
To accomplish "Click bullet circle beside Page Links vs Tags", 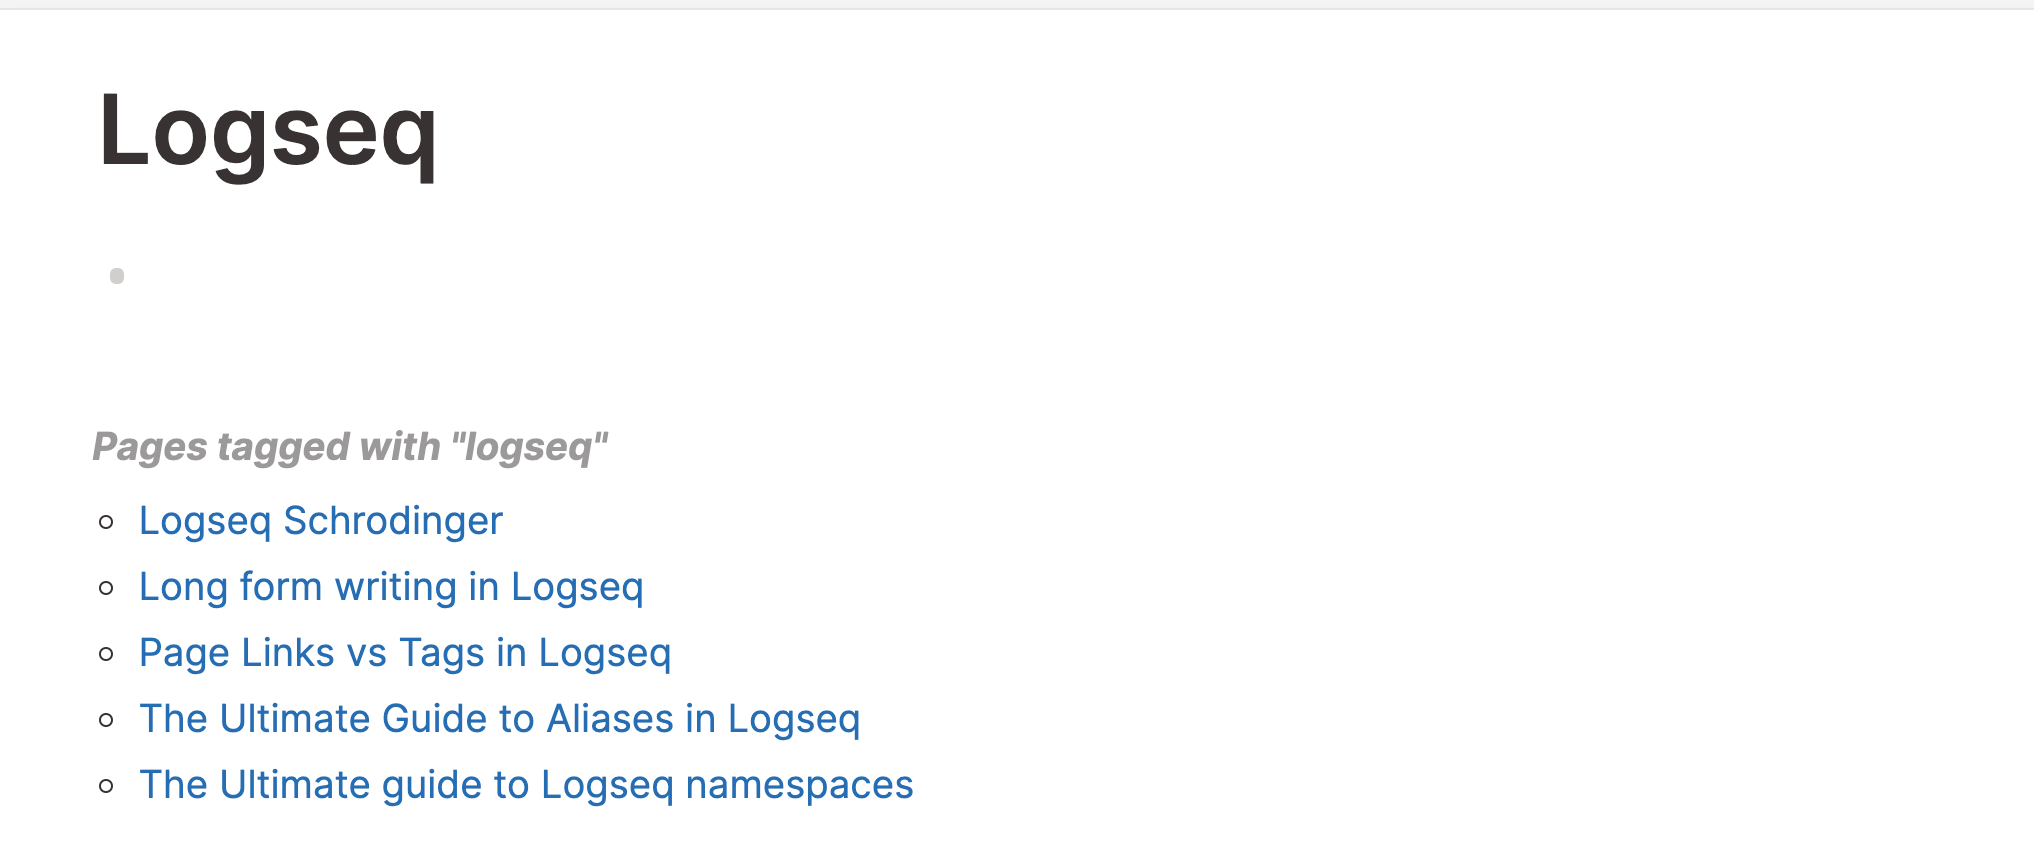I will point(107,654).
